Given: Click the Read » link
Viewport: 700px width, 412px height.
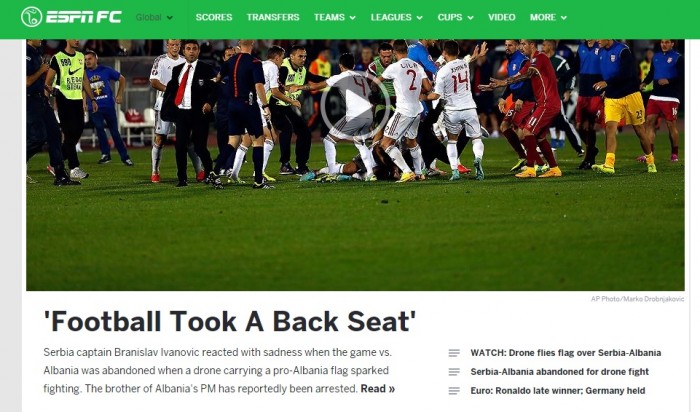Looking at the screenshot, I should [378, 389].
